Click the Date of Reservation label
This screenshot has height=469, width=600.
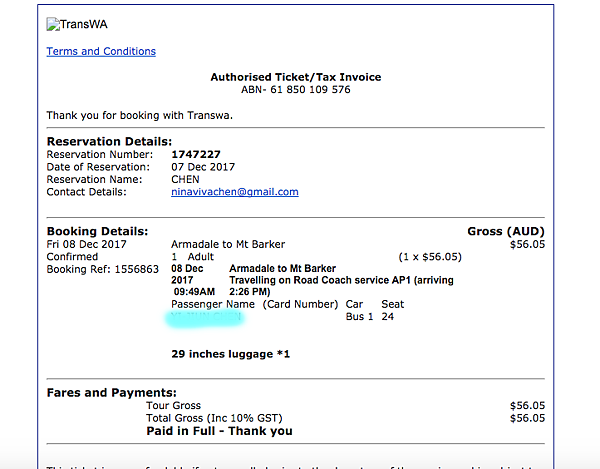tap(98, 167)
